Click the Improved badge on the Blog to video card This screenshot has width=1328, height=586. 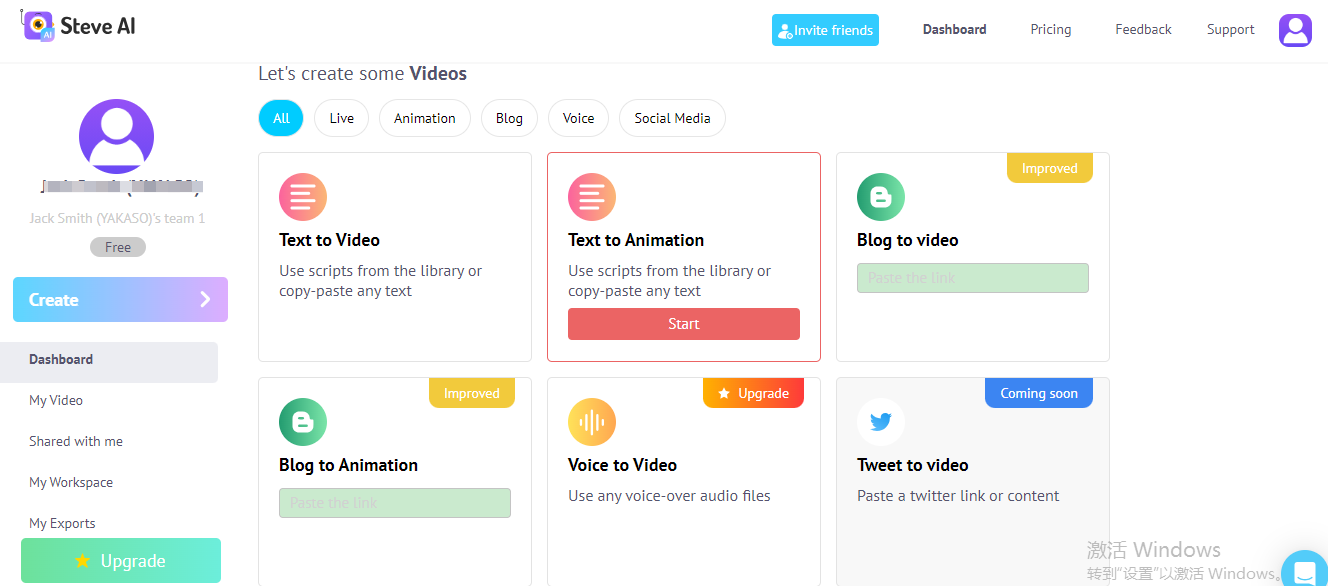pos(1050,168)
